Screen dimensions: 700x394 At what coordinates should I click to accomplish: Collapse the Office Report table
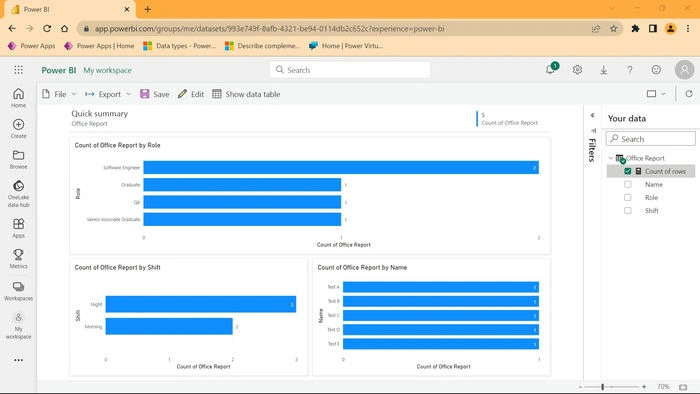(x=611, y=158)
